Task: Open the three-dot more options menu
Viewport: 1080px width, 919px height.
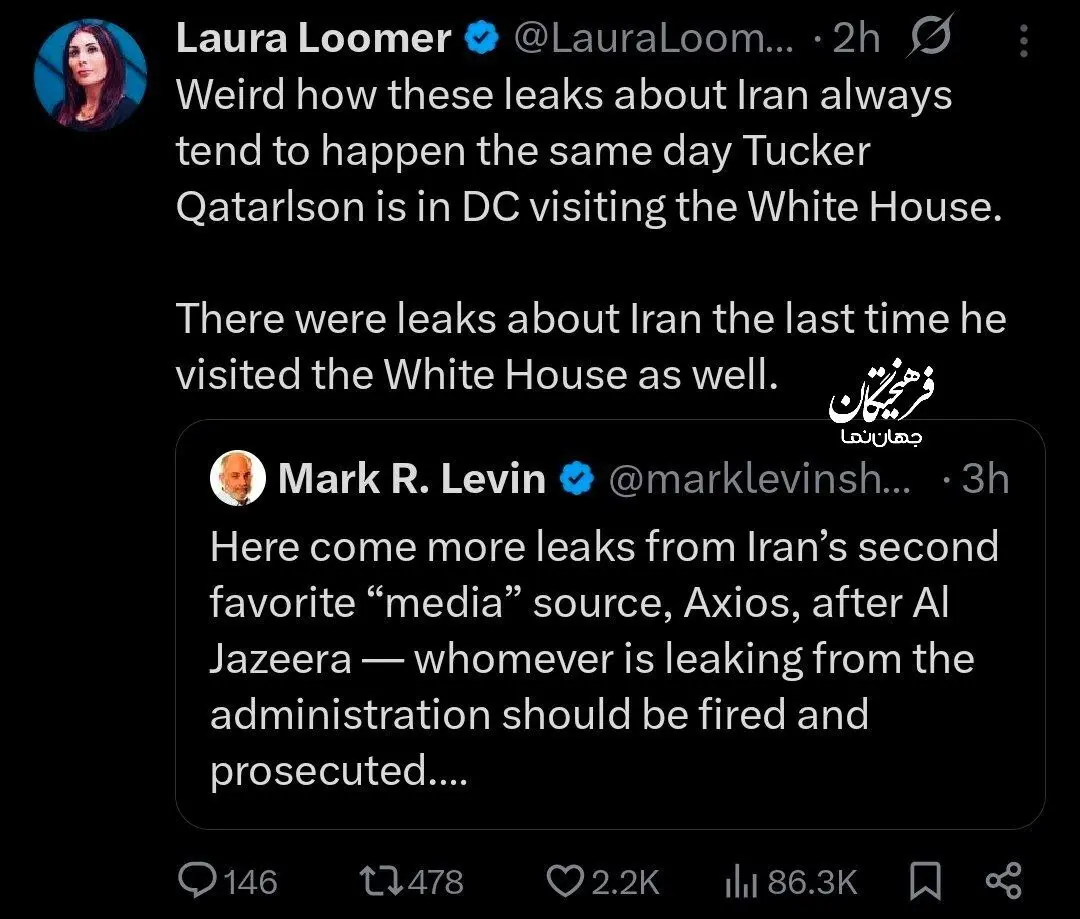Action: 1023,38
